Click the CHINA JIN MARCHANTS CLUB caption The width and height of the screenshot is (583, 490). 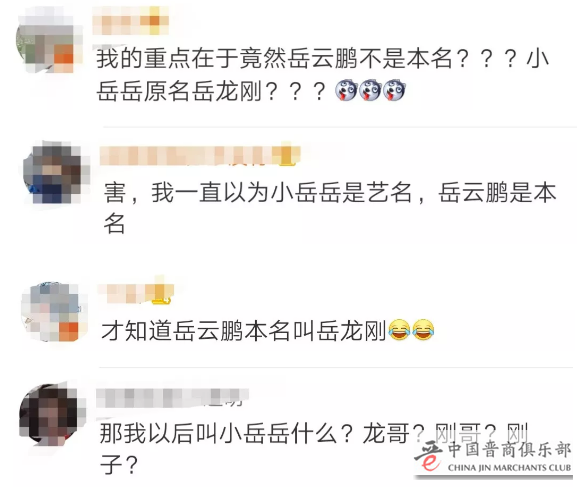509,468
